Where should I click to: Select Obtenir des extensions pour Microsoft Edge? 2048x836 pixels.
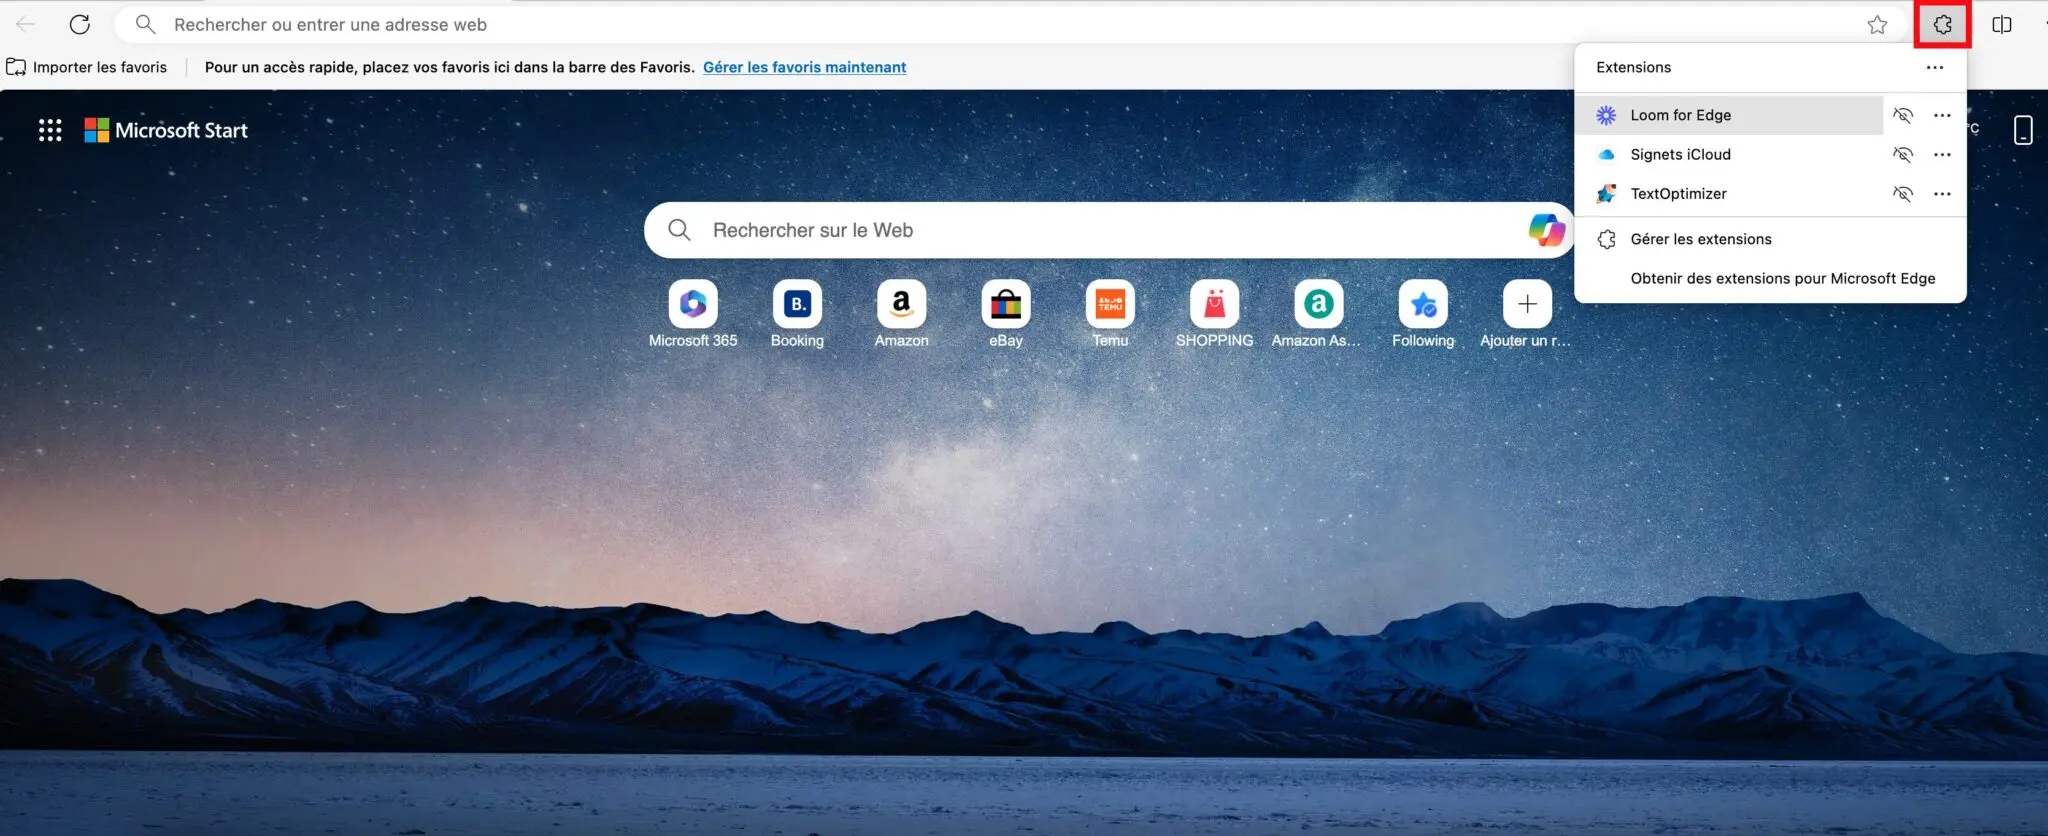point(1782,278)
